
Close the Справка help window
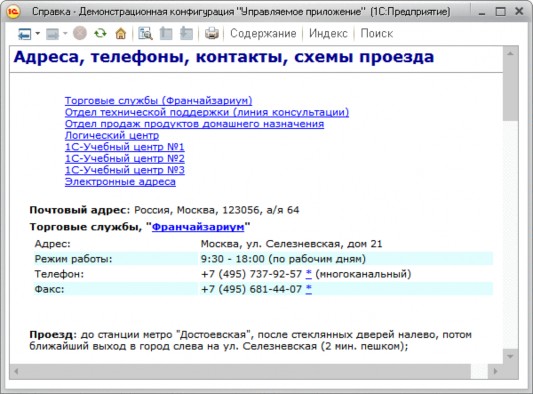(x=519, y=12)
